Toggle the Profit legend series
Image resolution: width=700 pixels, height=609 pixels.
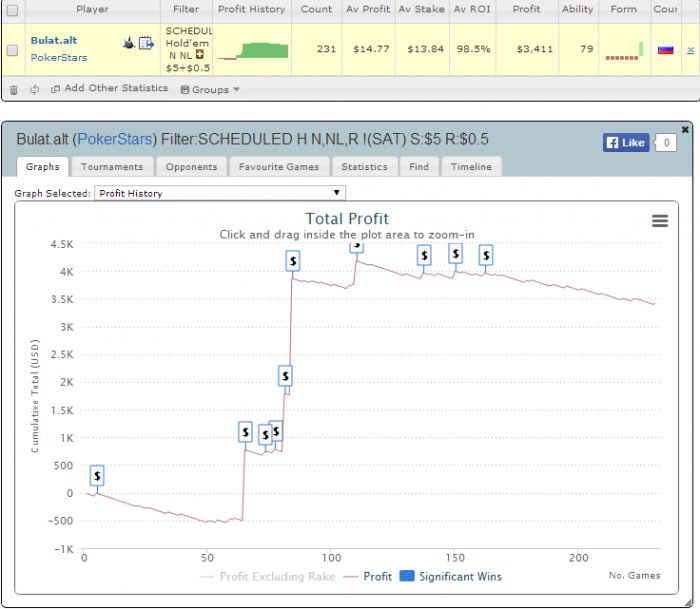(x=368, y=576)
